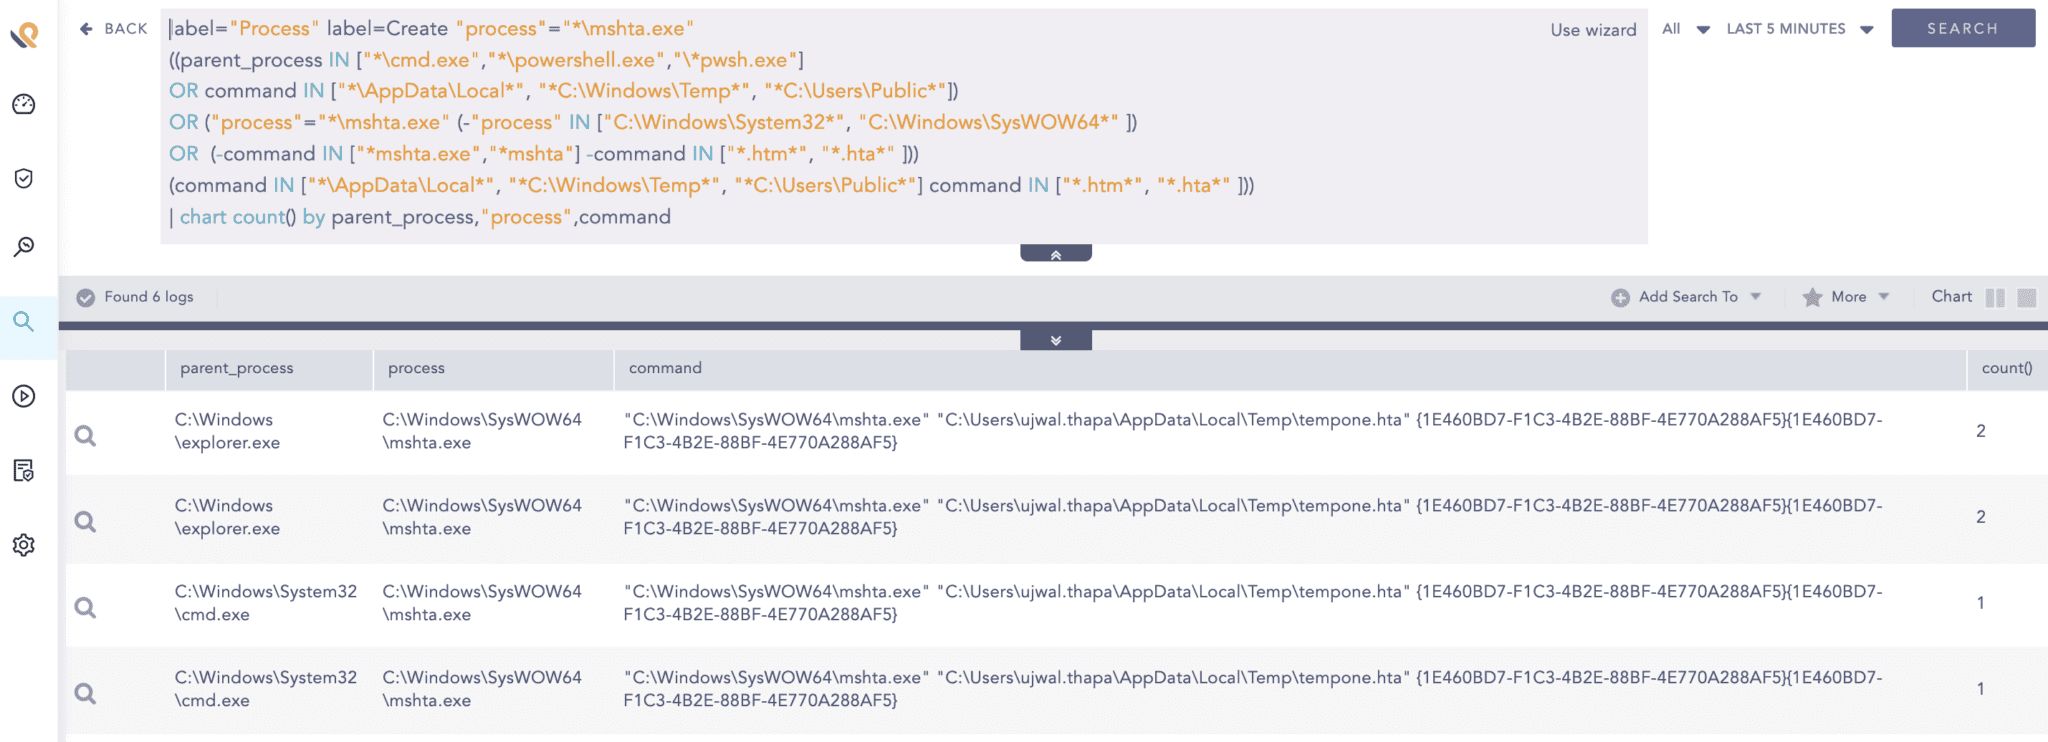The width and height of the screenshot is (2048, 742).
Task: Open the report document icon in sidebar
Action: click(24, 471)
